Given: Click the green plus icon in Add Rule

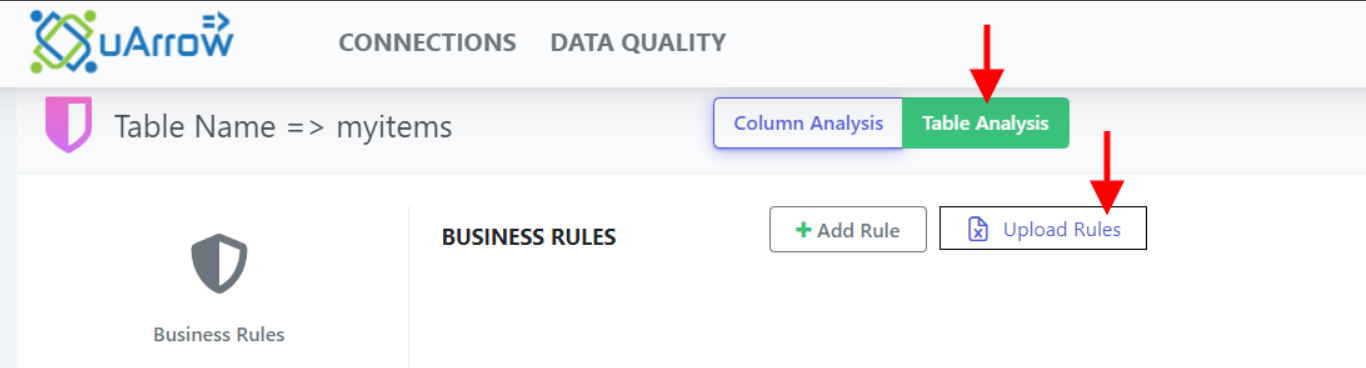Looking at the screenshot, I should pyautogui.click(x=803, y=230).
